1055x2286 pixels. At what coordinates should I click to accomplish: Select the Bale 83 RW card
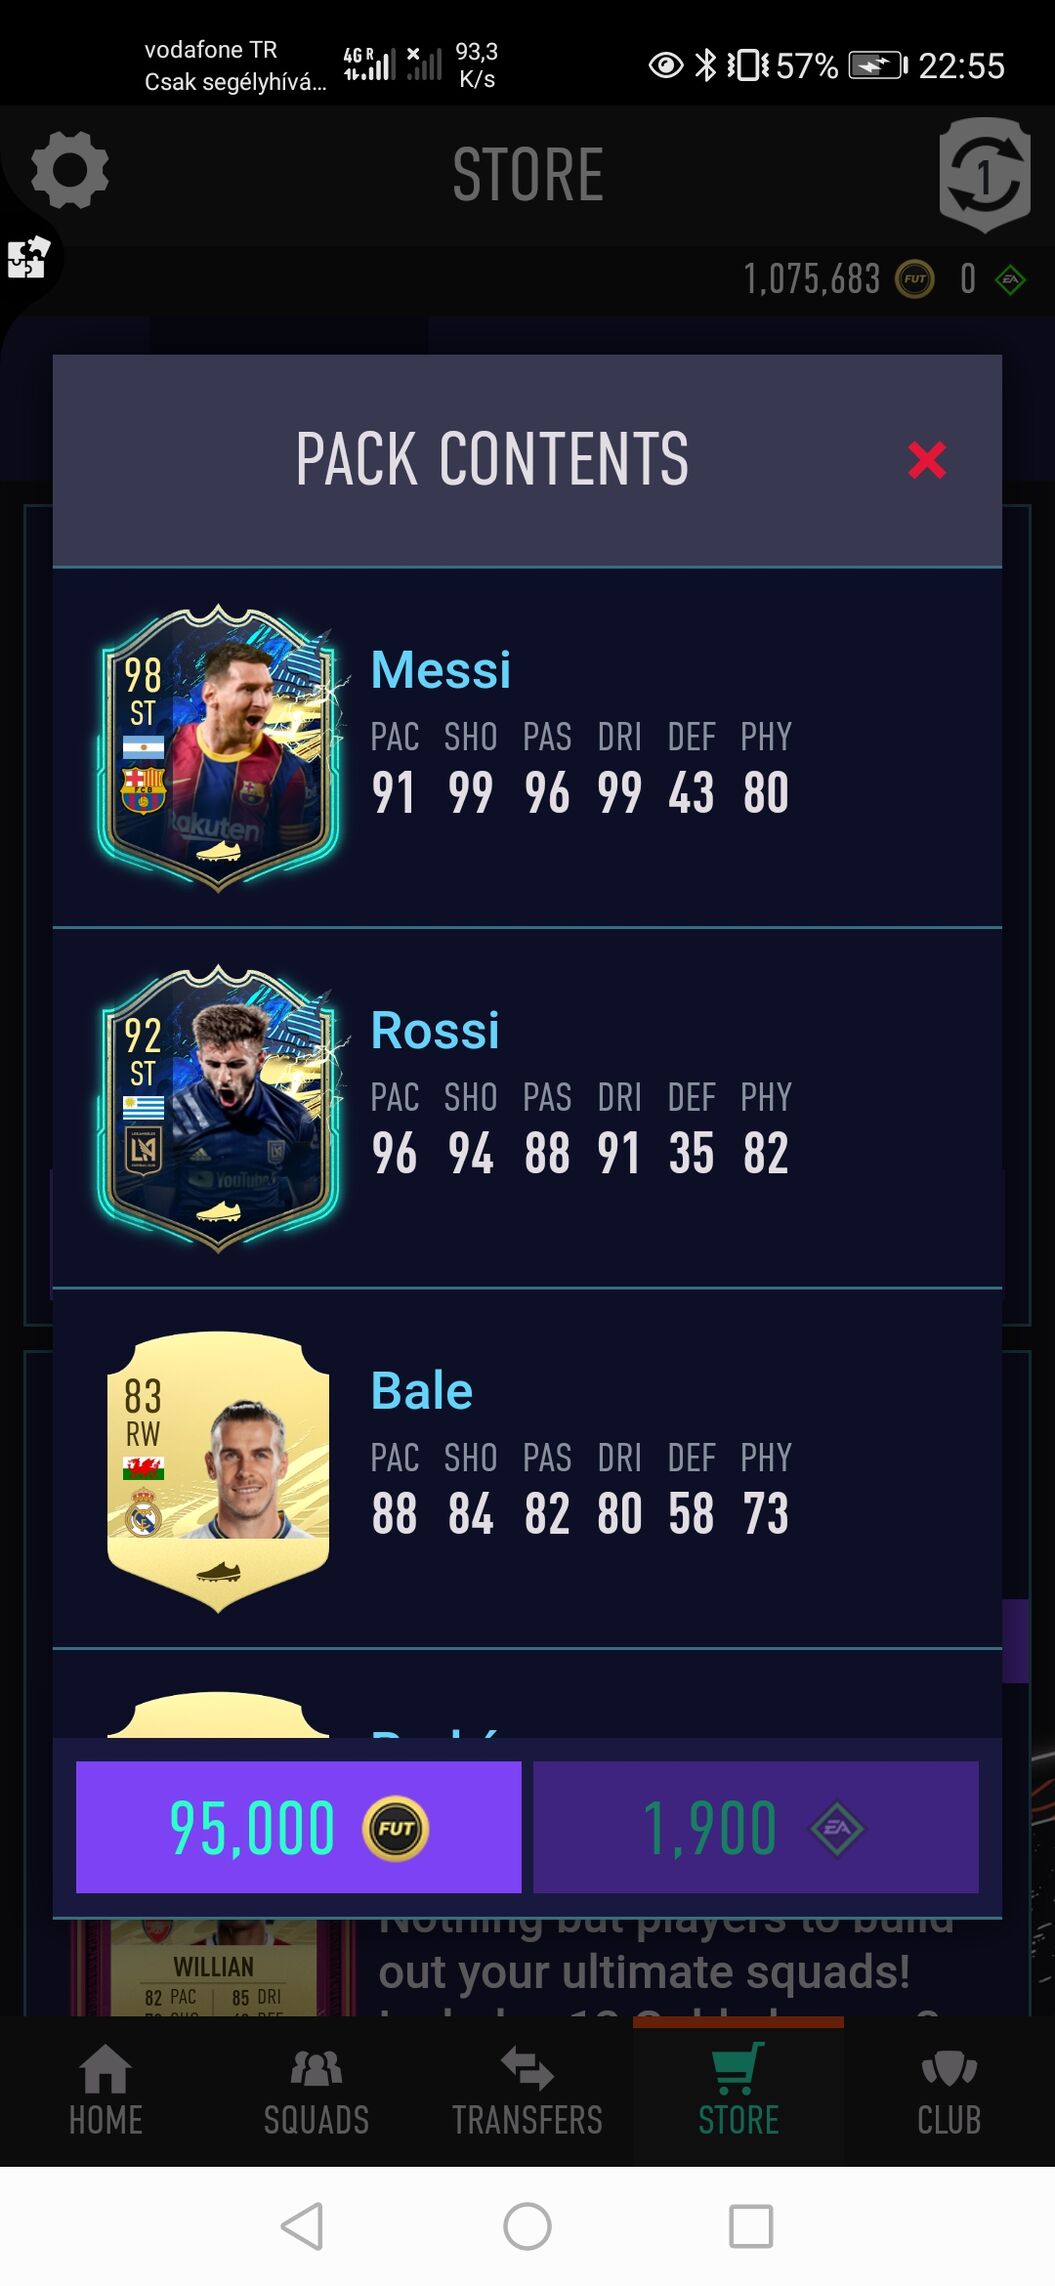(218, 1470)
